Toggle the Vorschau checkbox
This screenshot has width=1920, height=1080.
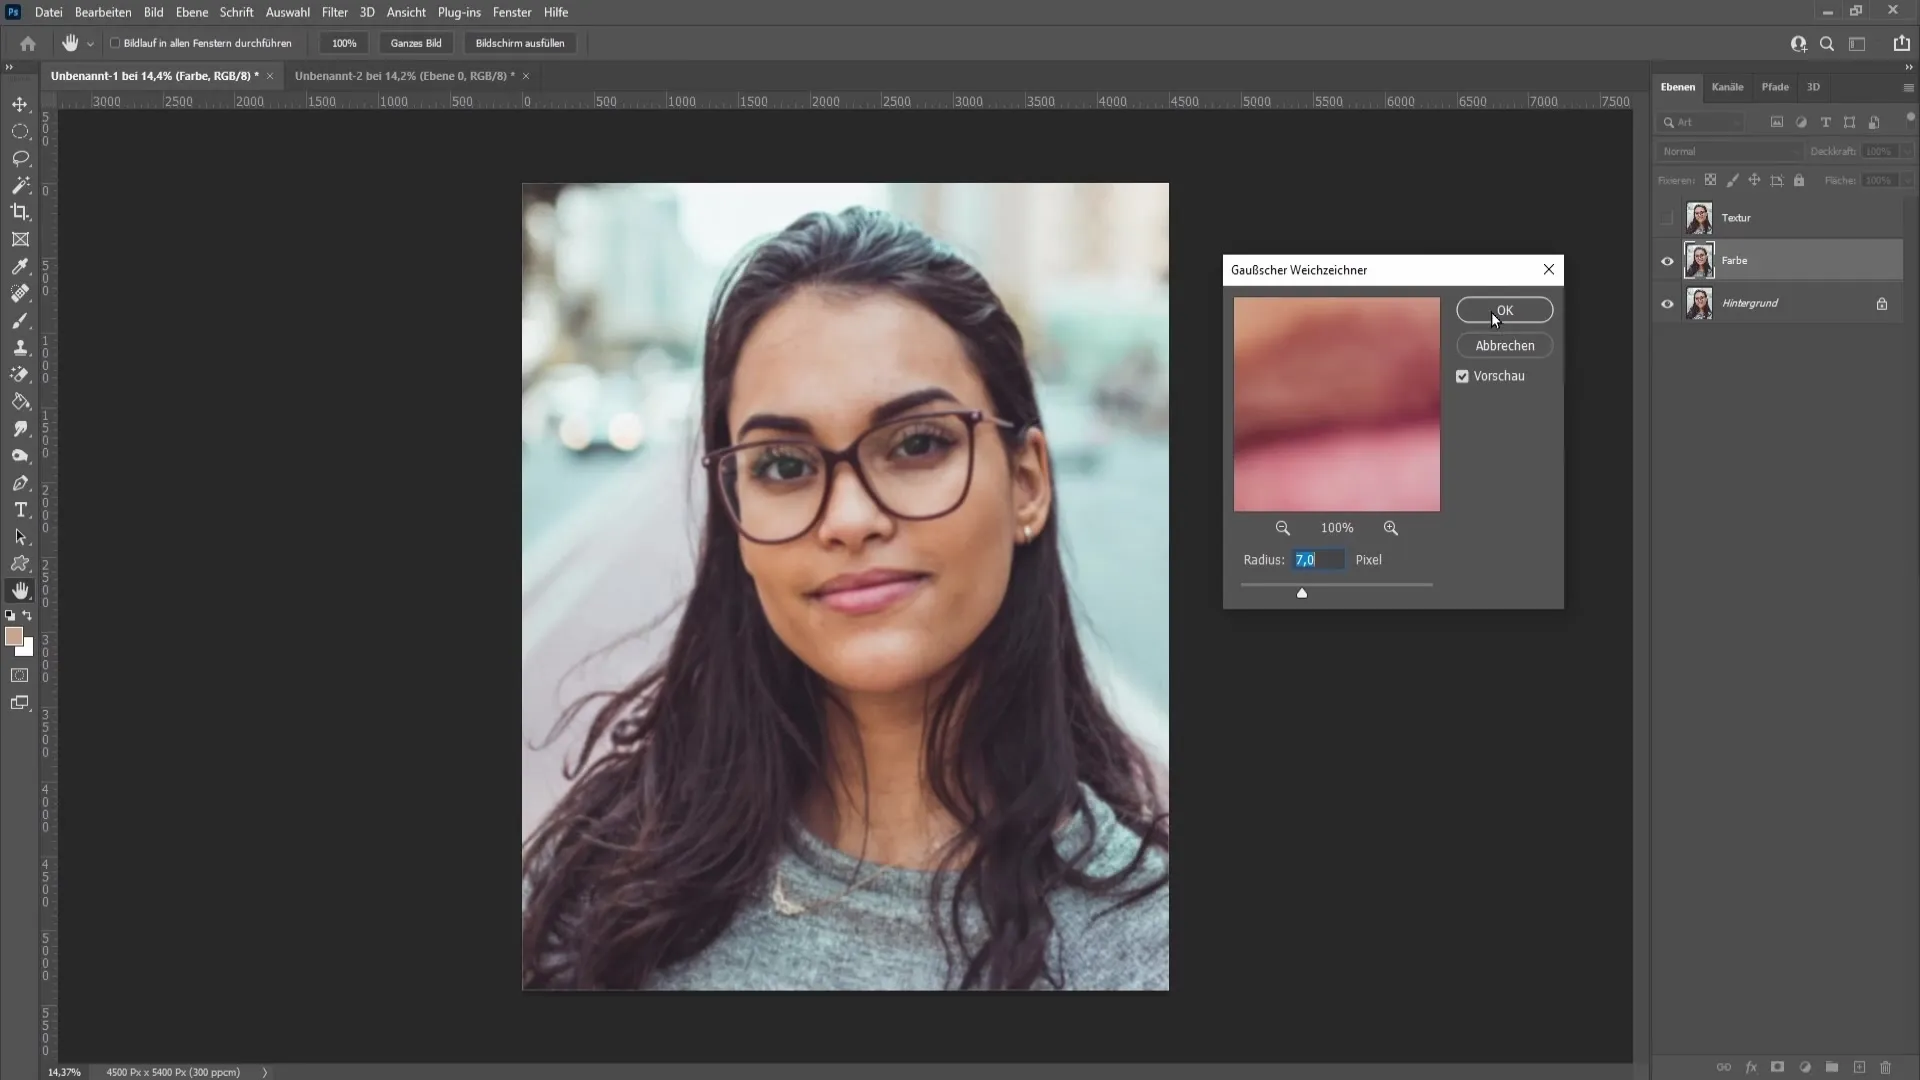[1462, 376]
